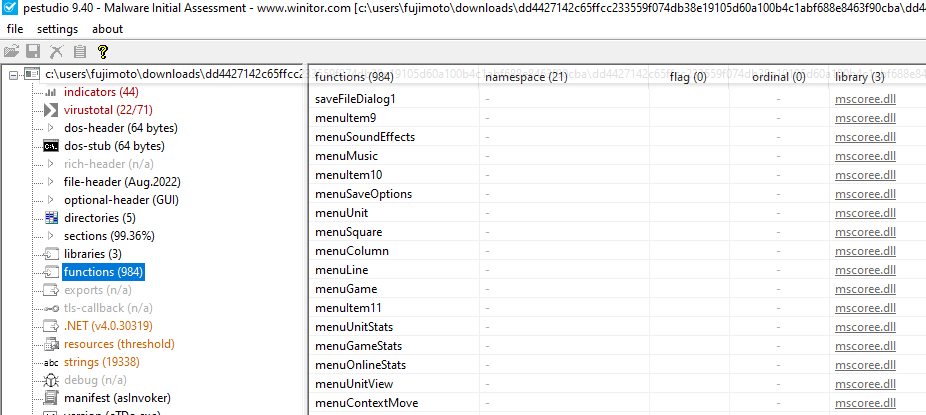The height and width of the screenshot is (415, 926).
Task: Select dos-stub (64 bytes) tree item
Action: [x=114, y=146]
